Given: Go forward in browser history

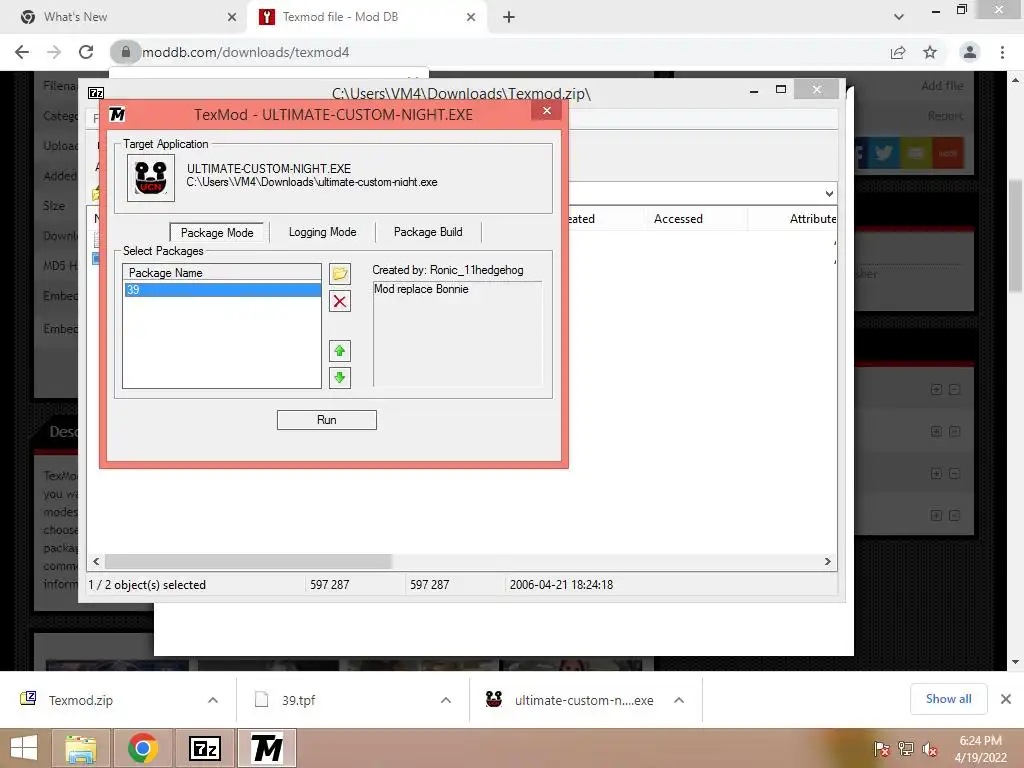Looking at the screenshot, I should (x=54, y=52).
